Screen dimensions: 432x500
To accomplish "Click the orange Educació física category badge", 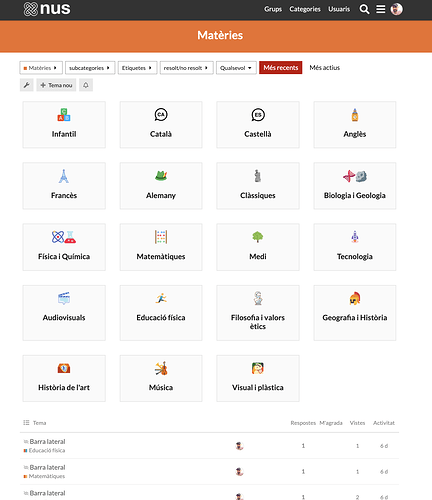I will [45, 450].
